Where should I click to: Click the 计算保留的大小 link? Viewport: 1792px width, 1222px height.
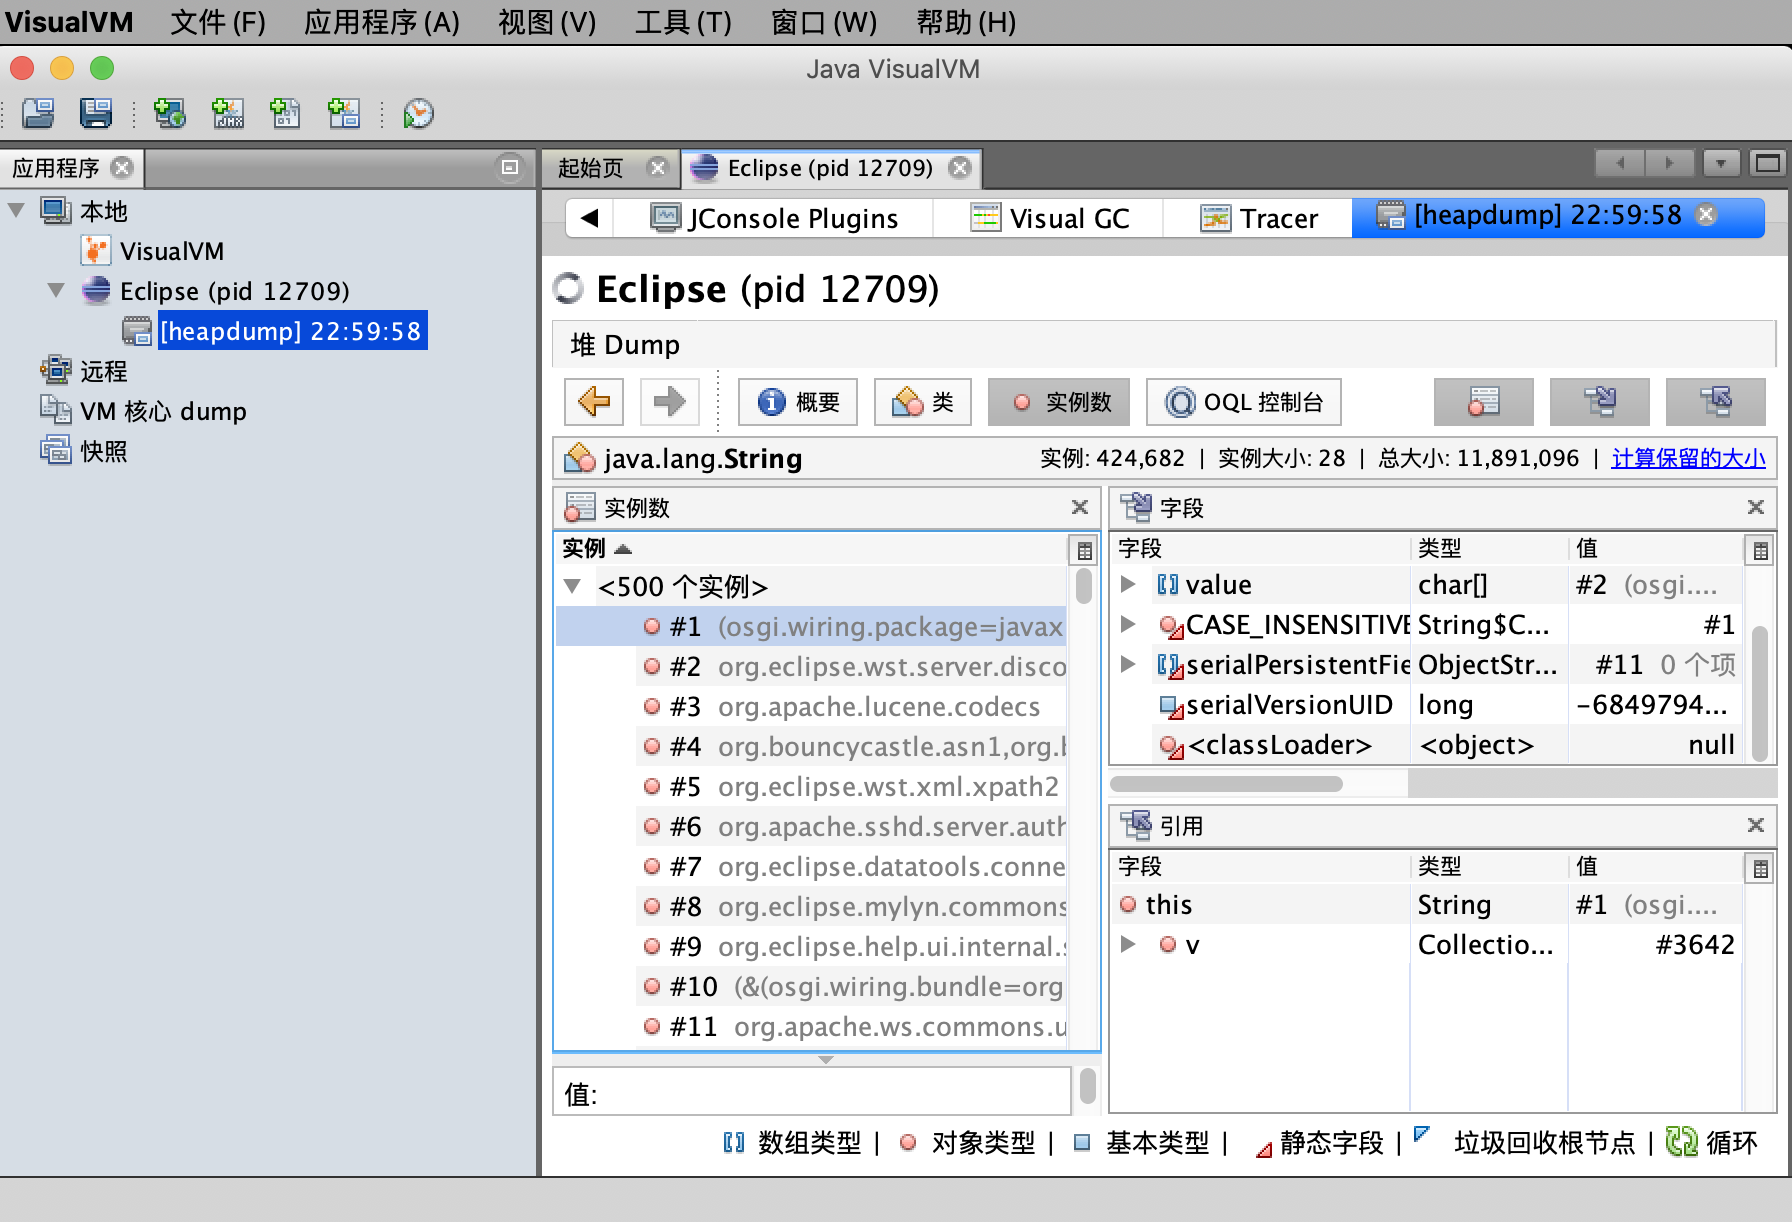[1688, 458]
